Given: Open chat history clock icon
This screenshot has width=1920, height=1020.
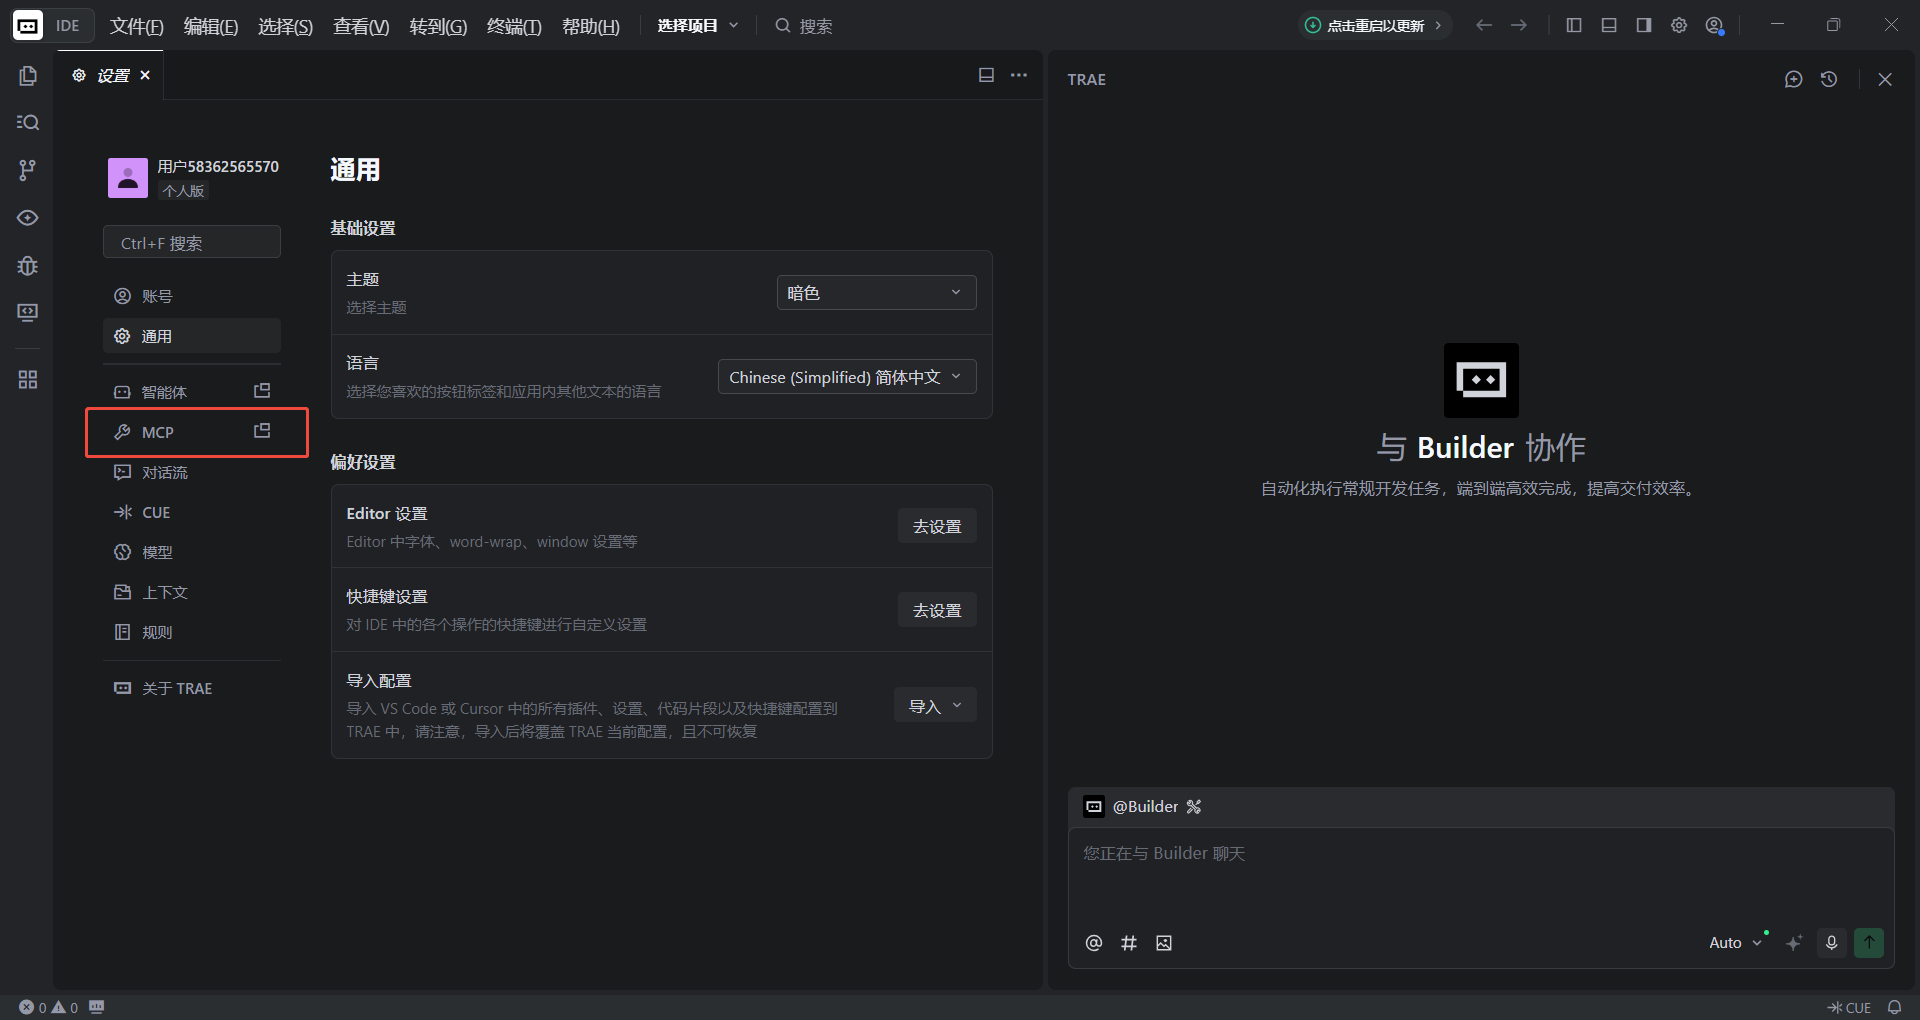Looking at the screenshot, I should 1829,79.
